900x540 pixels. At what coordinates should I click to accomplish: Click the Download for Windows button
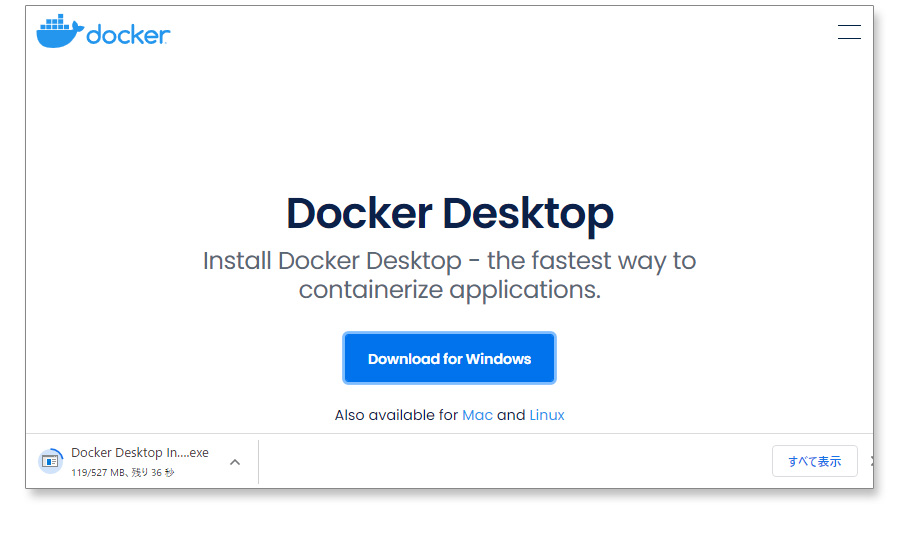[x=449, y=358]
